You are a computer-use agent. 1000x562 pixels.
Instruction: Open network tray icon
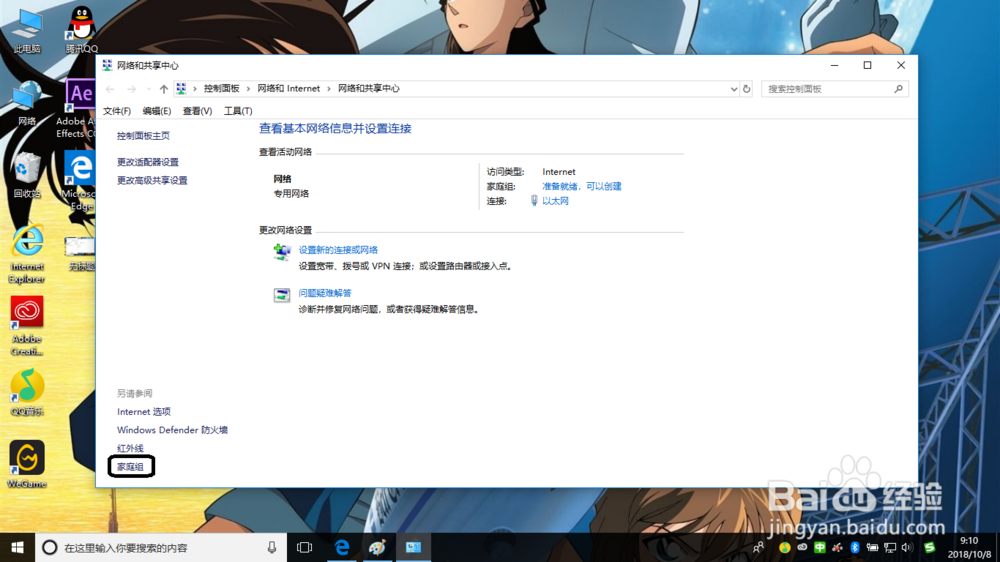890,547
